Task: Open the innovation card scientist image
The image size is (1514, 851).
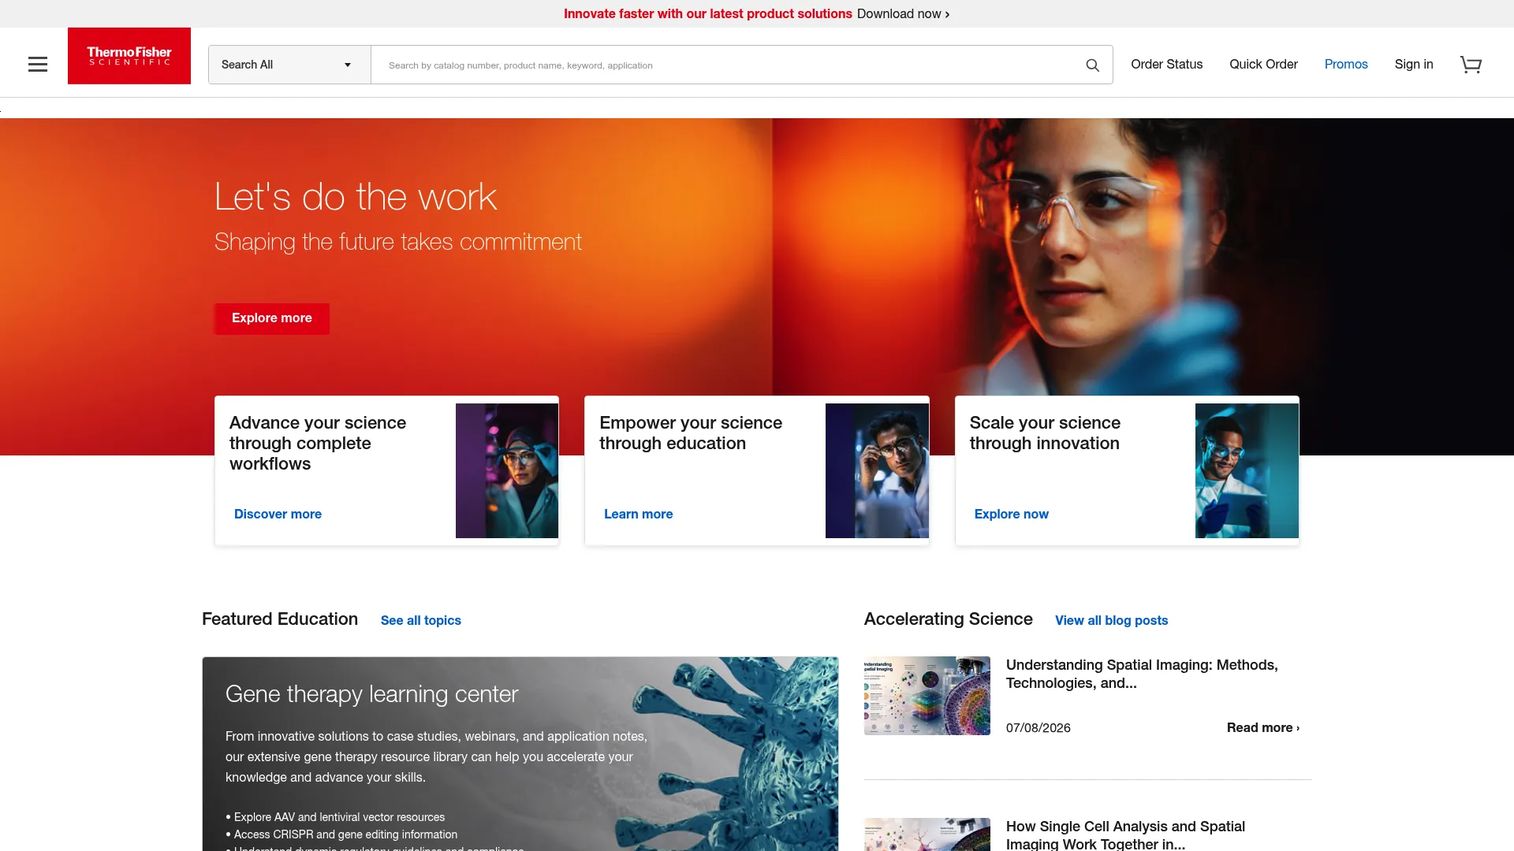Action: pyautogui.click(x=1247, y=471)
